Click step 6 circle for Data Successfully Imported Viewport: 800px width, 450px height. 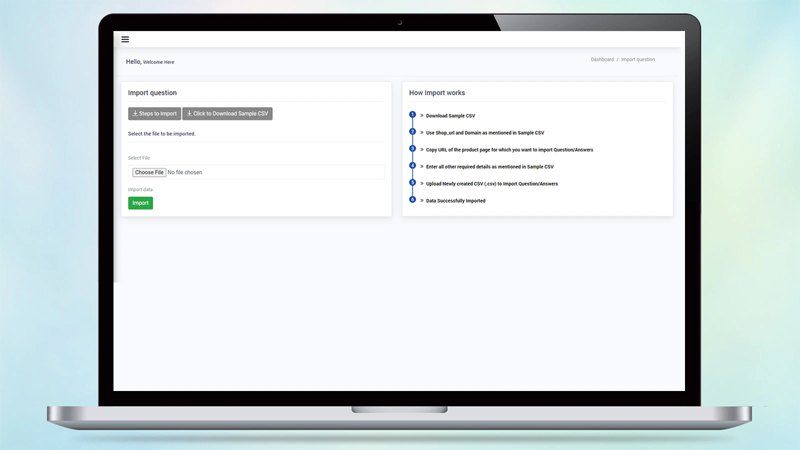412,199
